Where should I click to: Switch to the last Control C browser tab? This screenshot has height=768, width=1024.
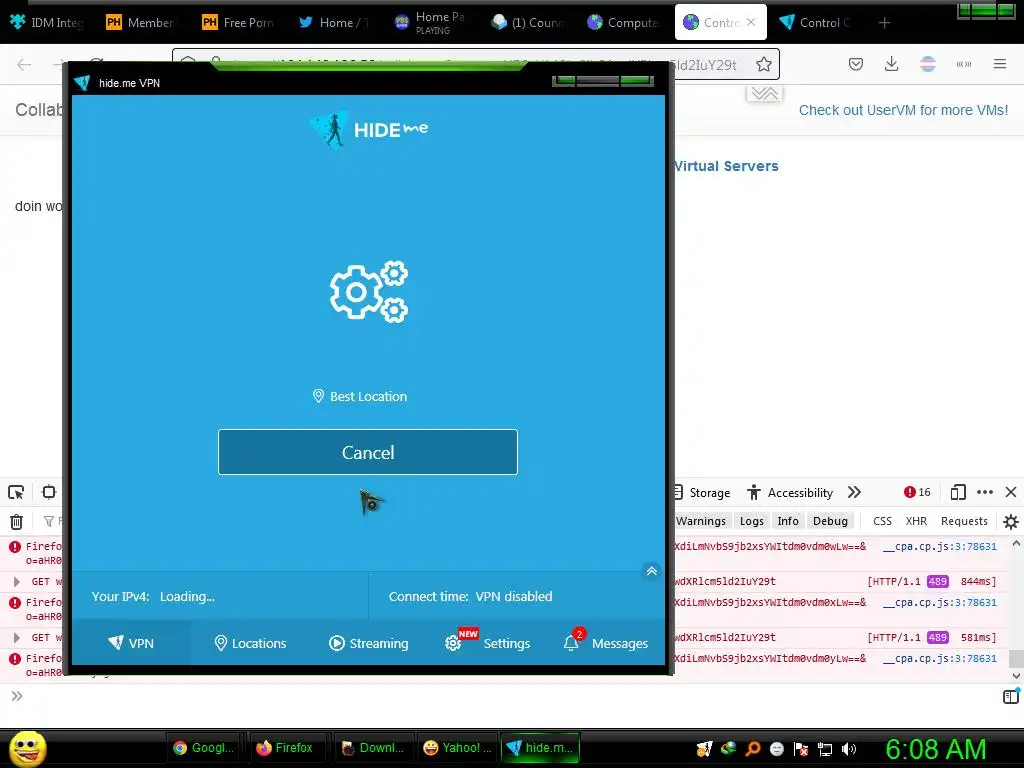(816, 22)
